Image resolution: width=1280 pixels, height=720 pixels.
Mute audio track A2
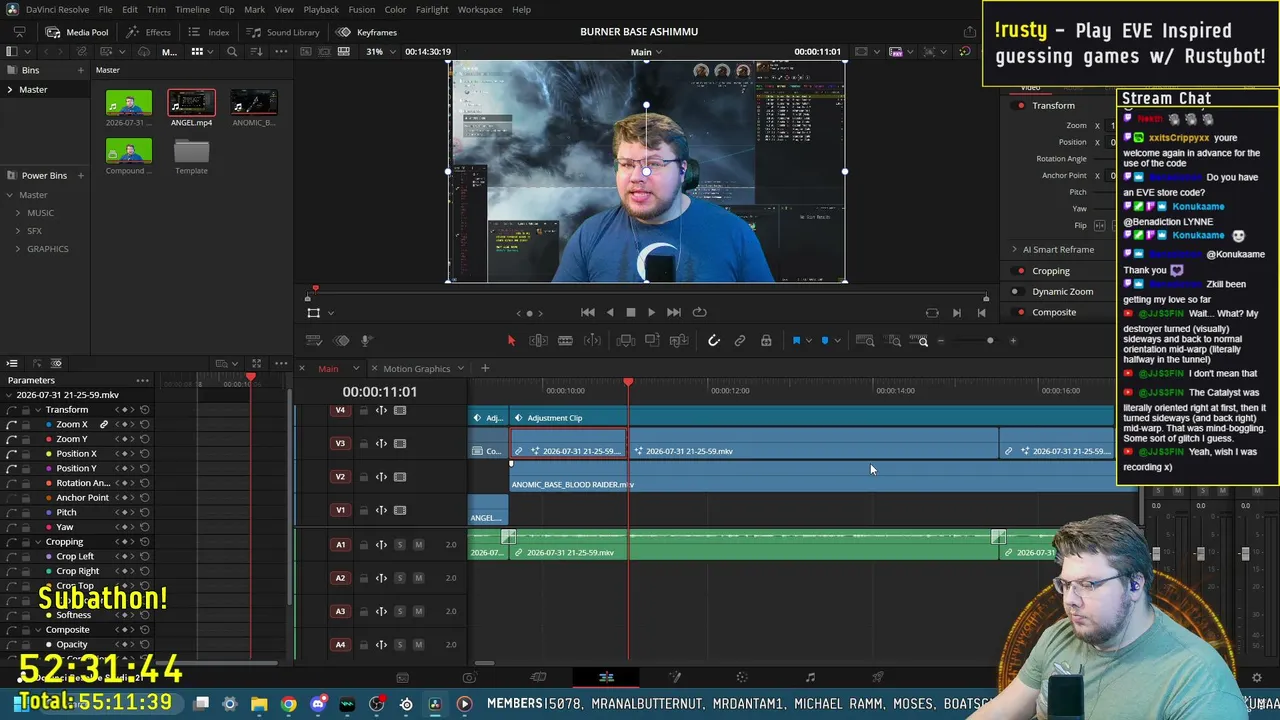tap(418, 578)
